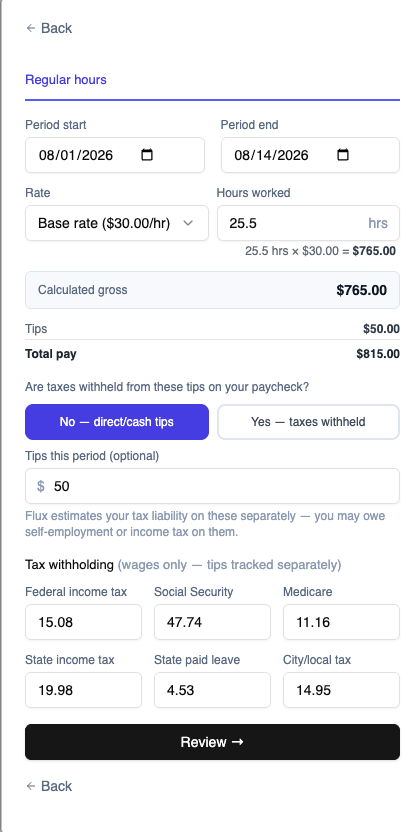Click the Calculated gross summary box
419x832 pixels.
click(x=212, y=290)
